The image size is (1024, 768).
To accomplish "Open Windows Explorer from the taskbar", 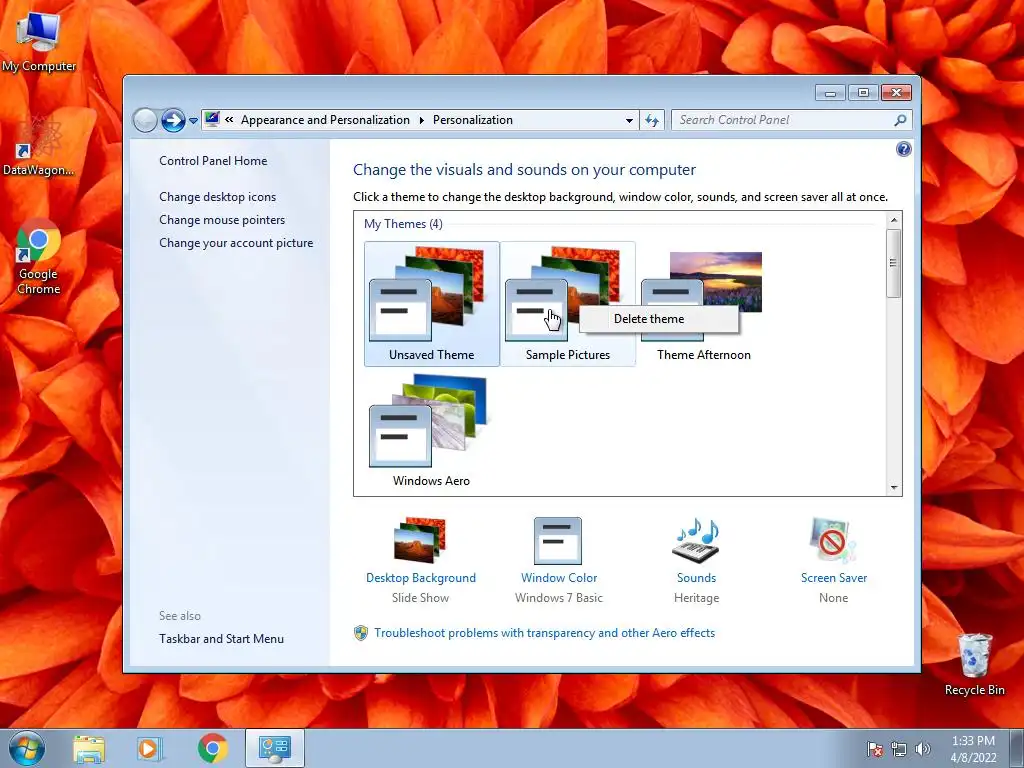I will point(89,748).
